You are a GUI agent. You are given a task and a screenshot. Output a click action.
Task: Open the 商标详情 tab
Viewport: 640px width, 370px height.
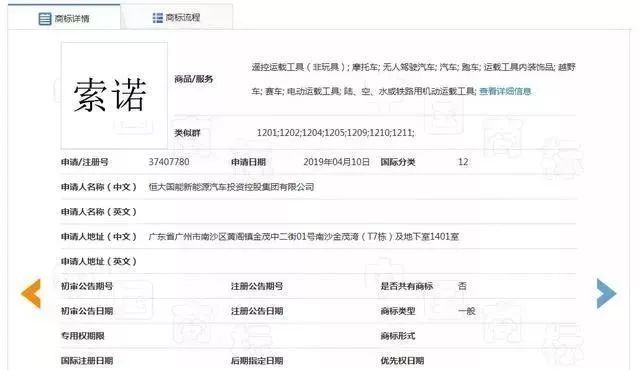point(64,18)
